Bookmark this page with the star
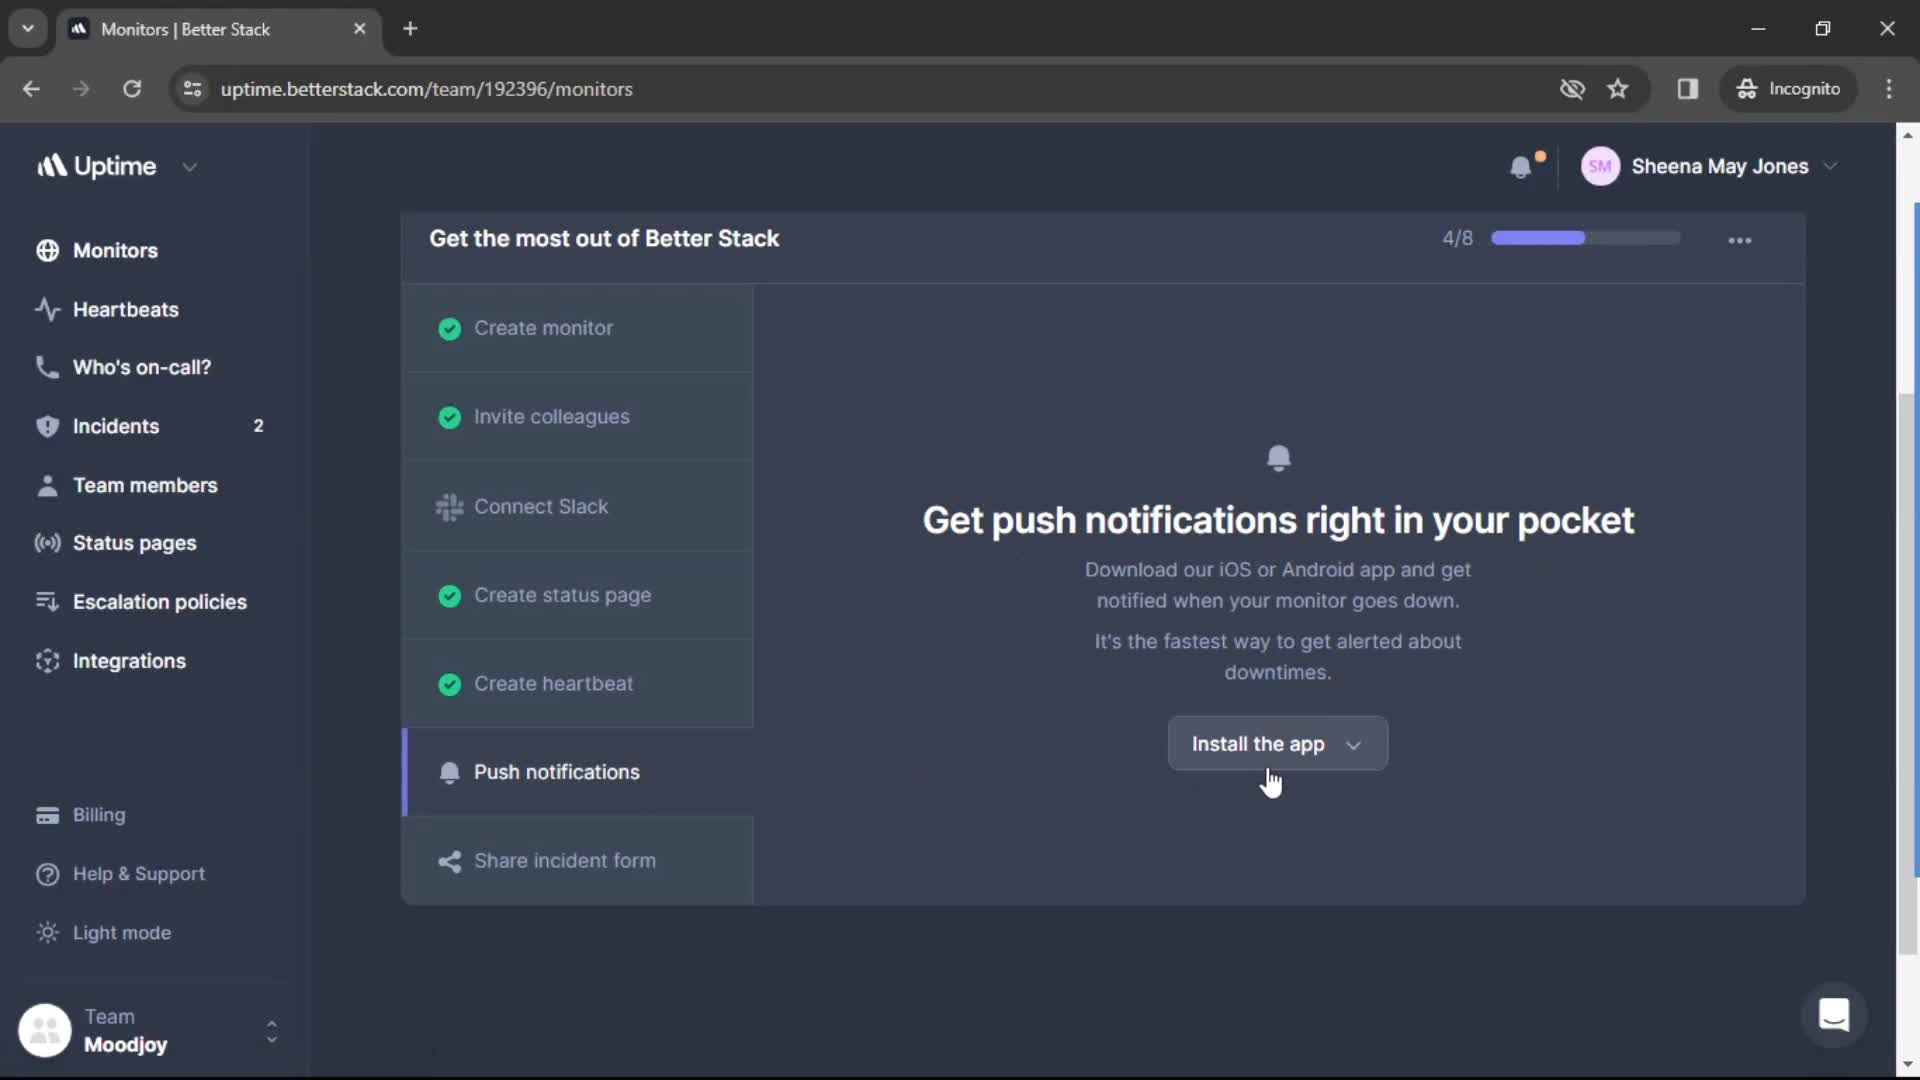The width and height of the screenshot is (1920, 1080). tap(1618, 89)
